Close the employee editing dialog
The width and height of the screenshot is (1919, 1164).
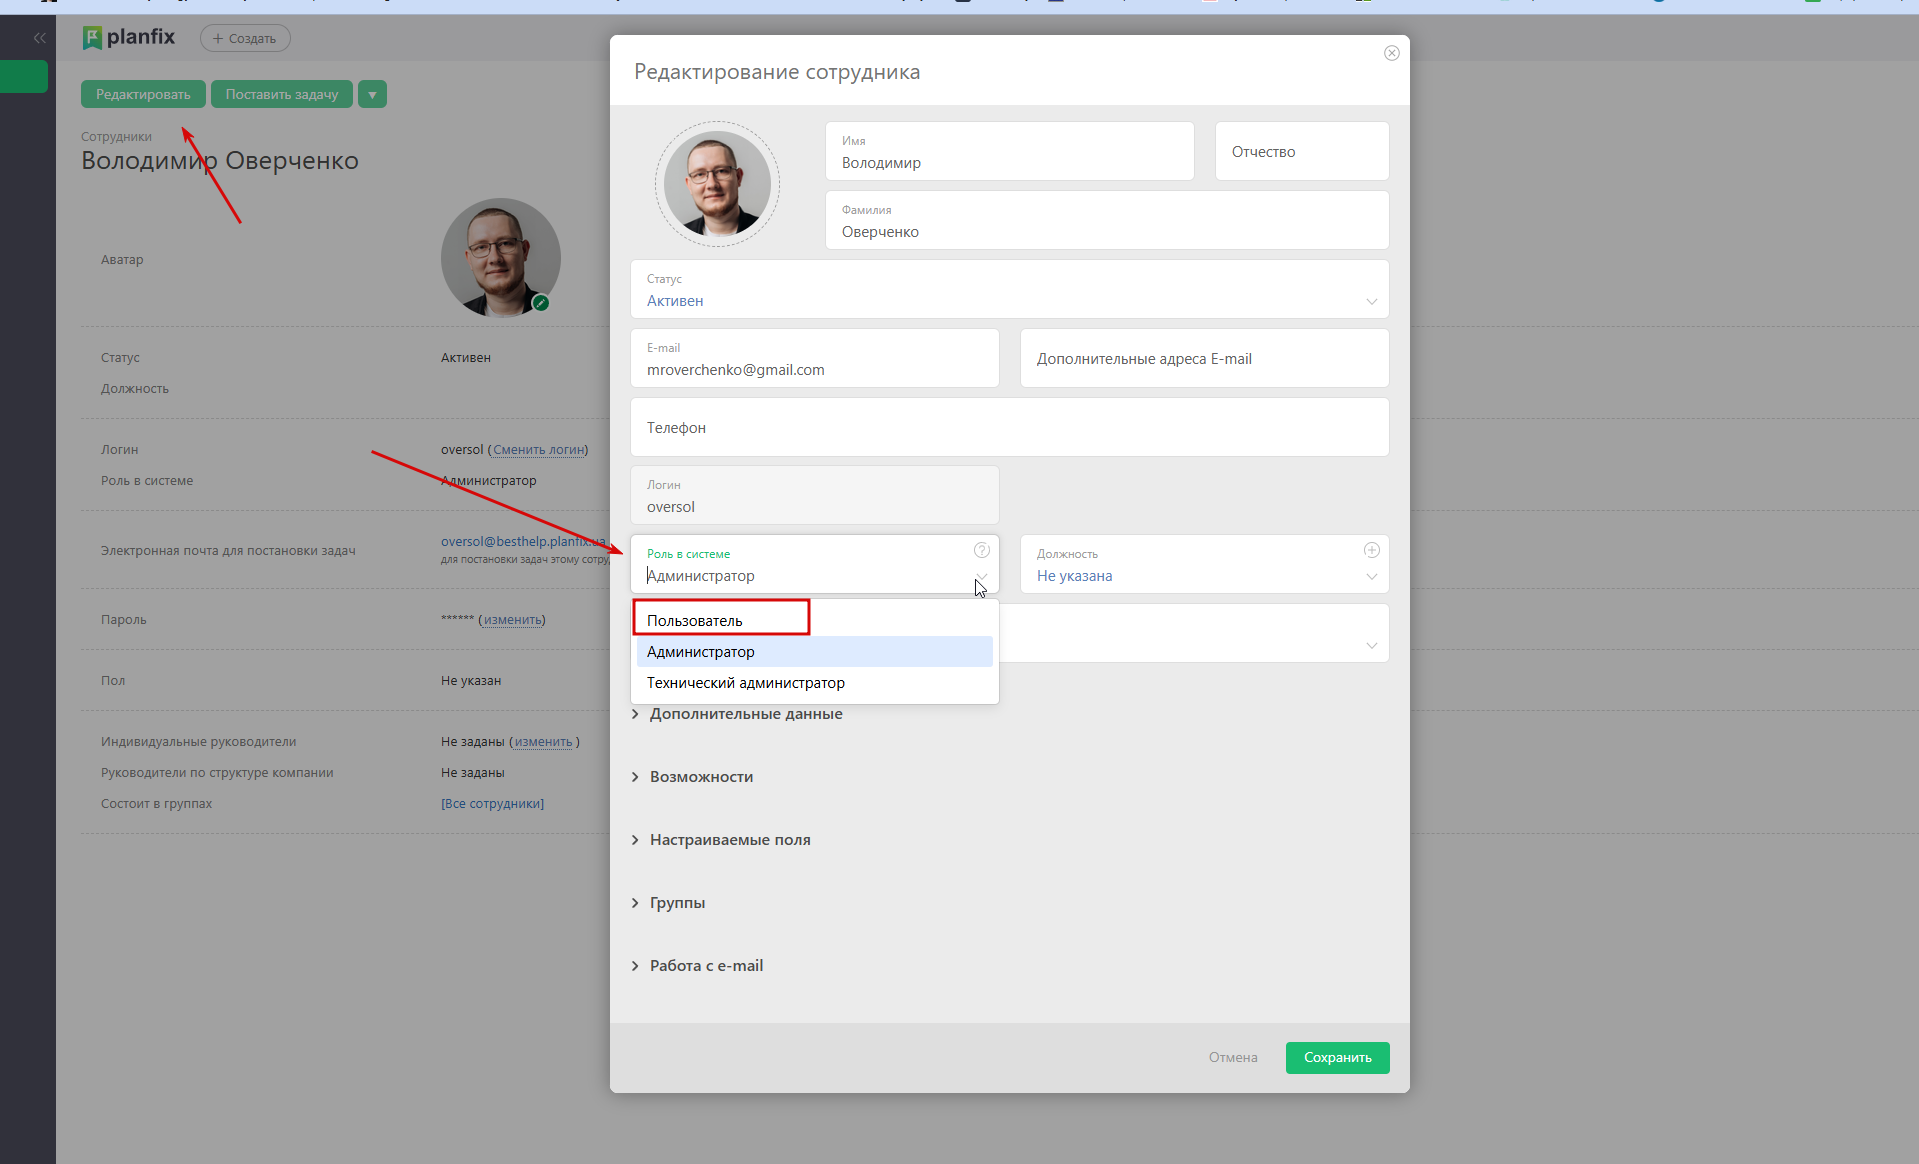tap(1391, 53)
